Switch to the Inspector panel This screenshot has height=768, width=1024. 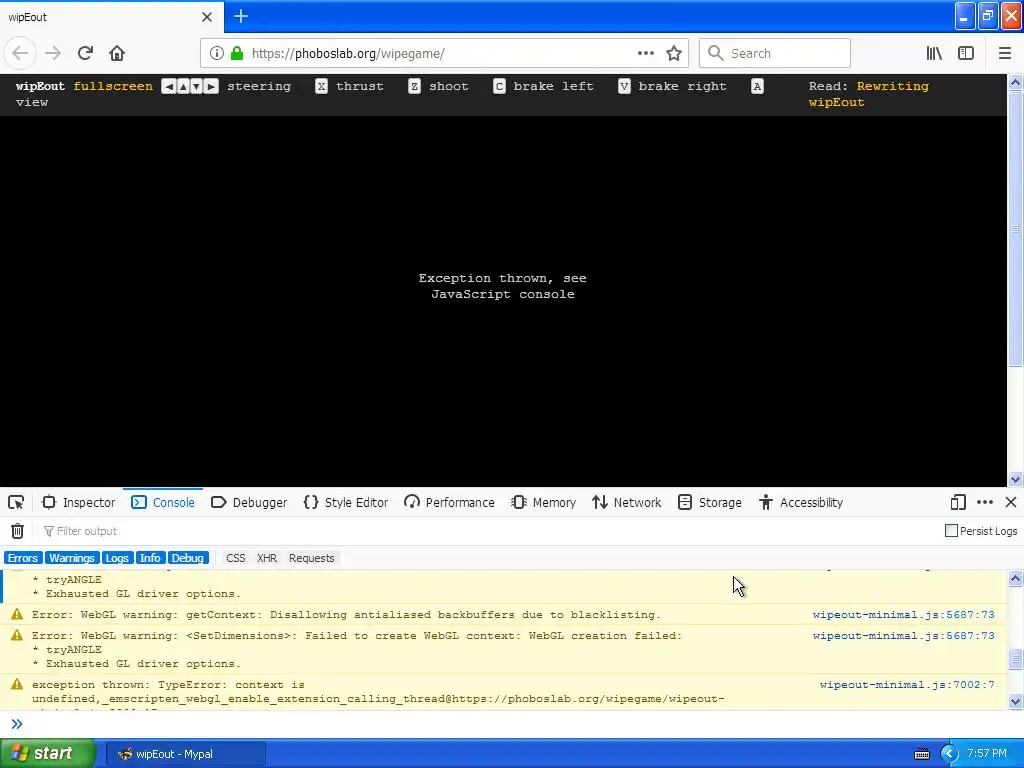coord(78,502)
